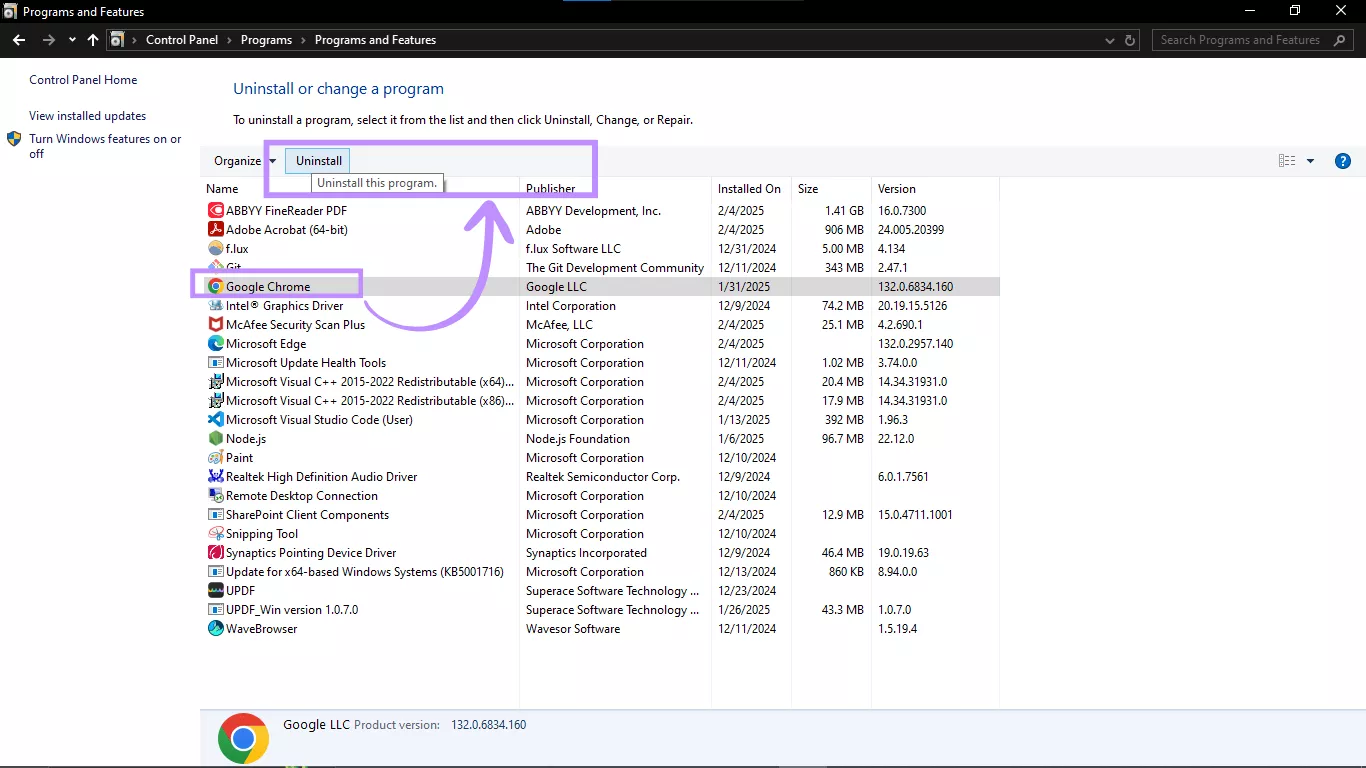Click the Node.js icon
Viewport: 1366px width, 768px height.
(215, 439)
